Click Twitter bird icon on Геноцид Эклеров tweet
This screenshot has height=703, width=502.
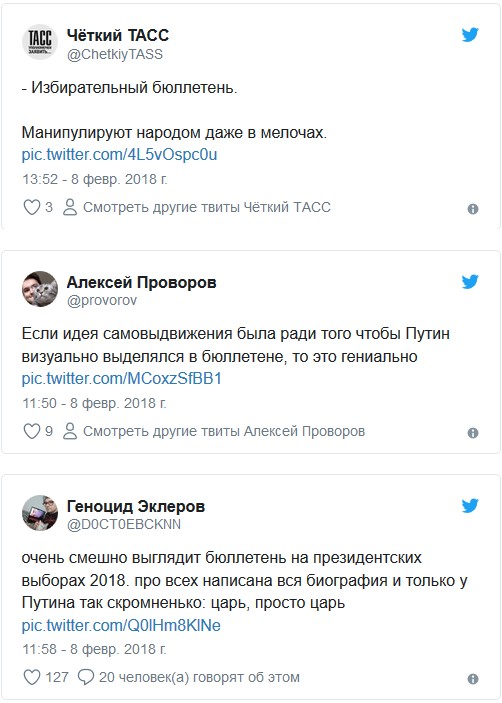470,506
